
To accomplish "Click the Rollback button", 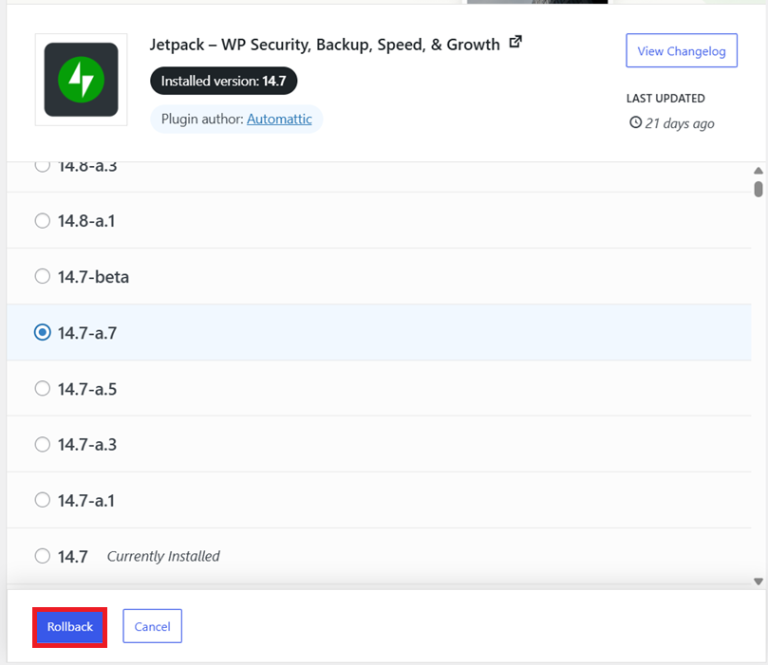I will [x=70, y=627].
